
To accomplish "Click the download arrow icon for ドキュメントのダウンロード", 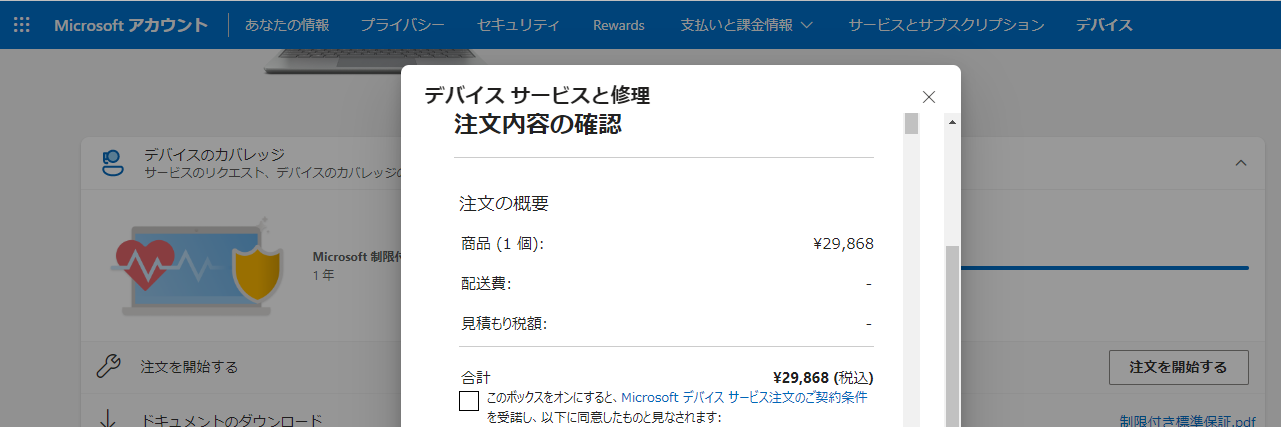I will [109, 420].
